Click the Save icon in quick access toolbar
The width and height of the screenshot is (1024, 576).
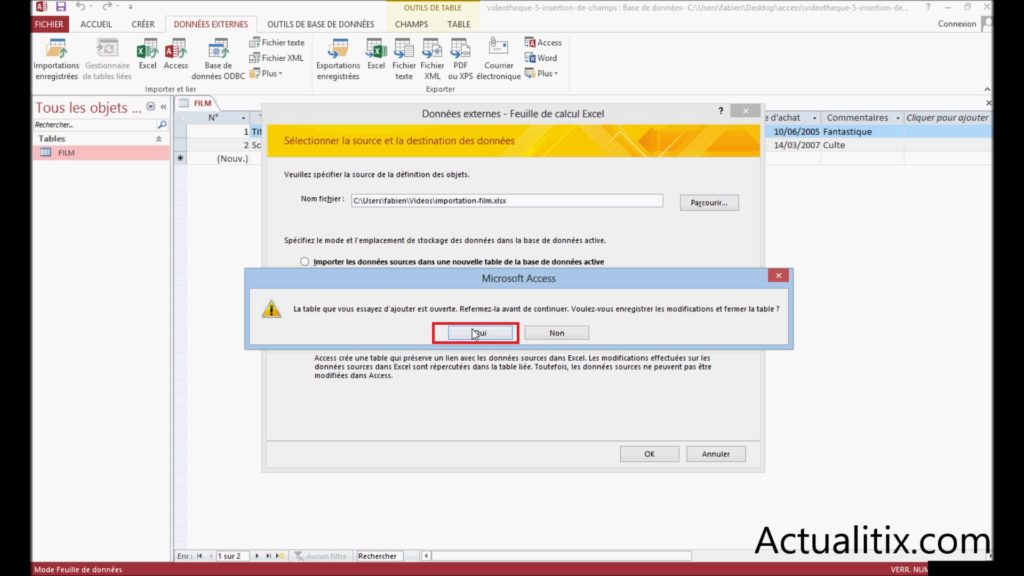click(61, 7)
